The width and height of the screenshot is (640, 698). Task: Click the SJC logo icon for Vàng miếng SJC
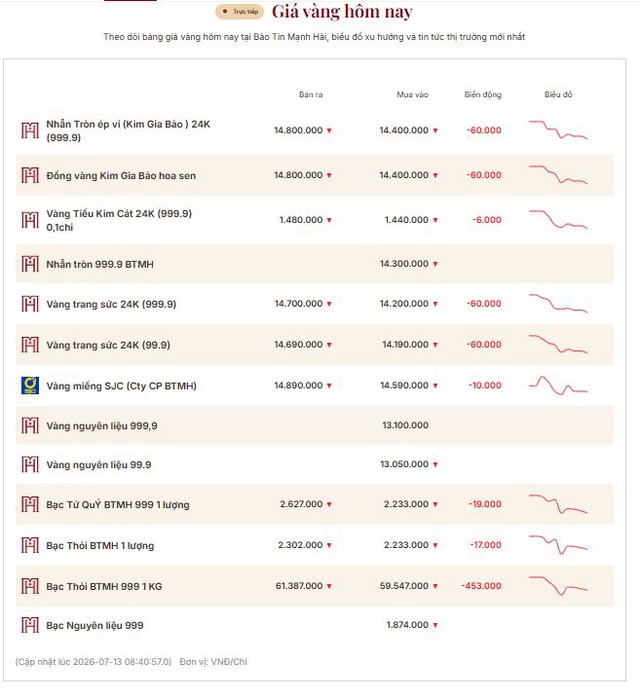pos(30,386)
